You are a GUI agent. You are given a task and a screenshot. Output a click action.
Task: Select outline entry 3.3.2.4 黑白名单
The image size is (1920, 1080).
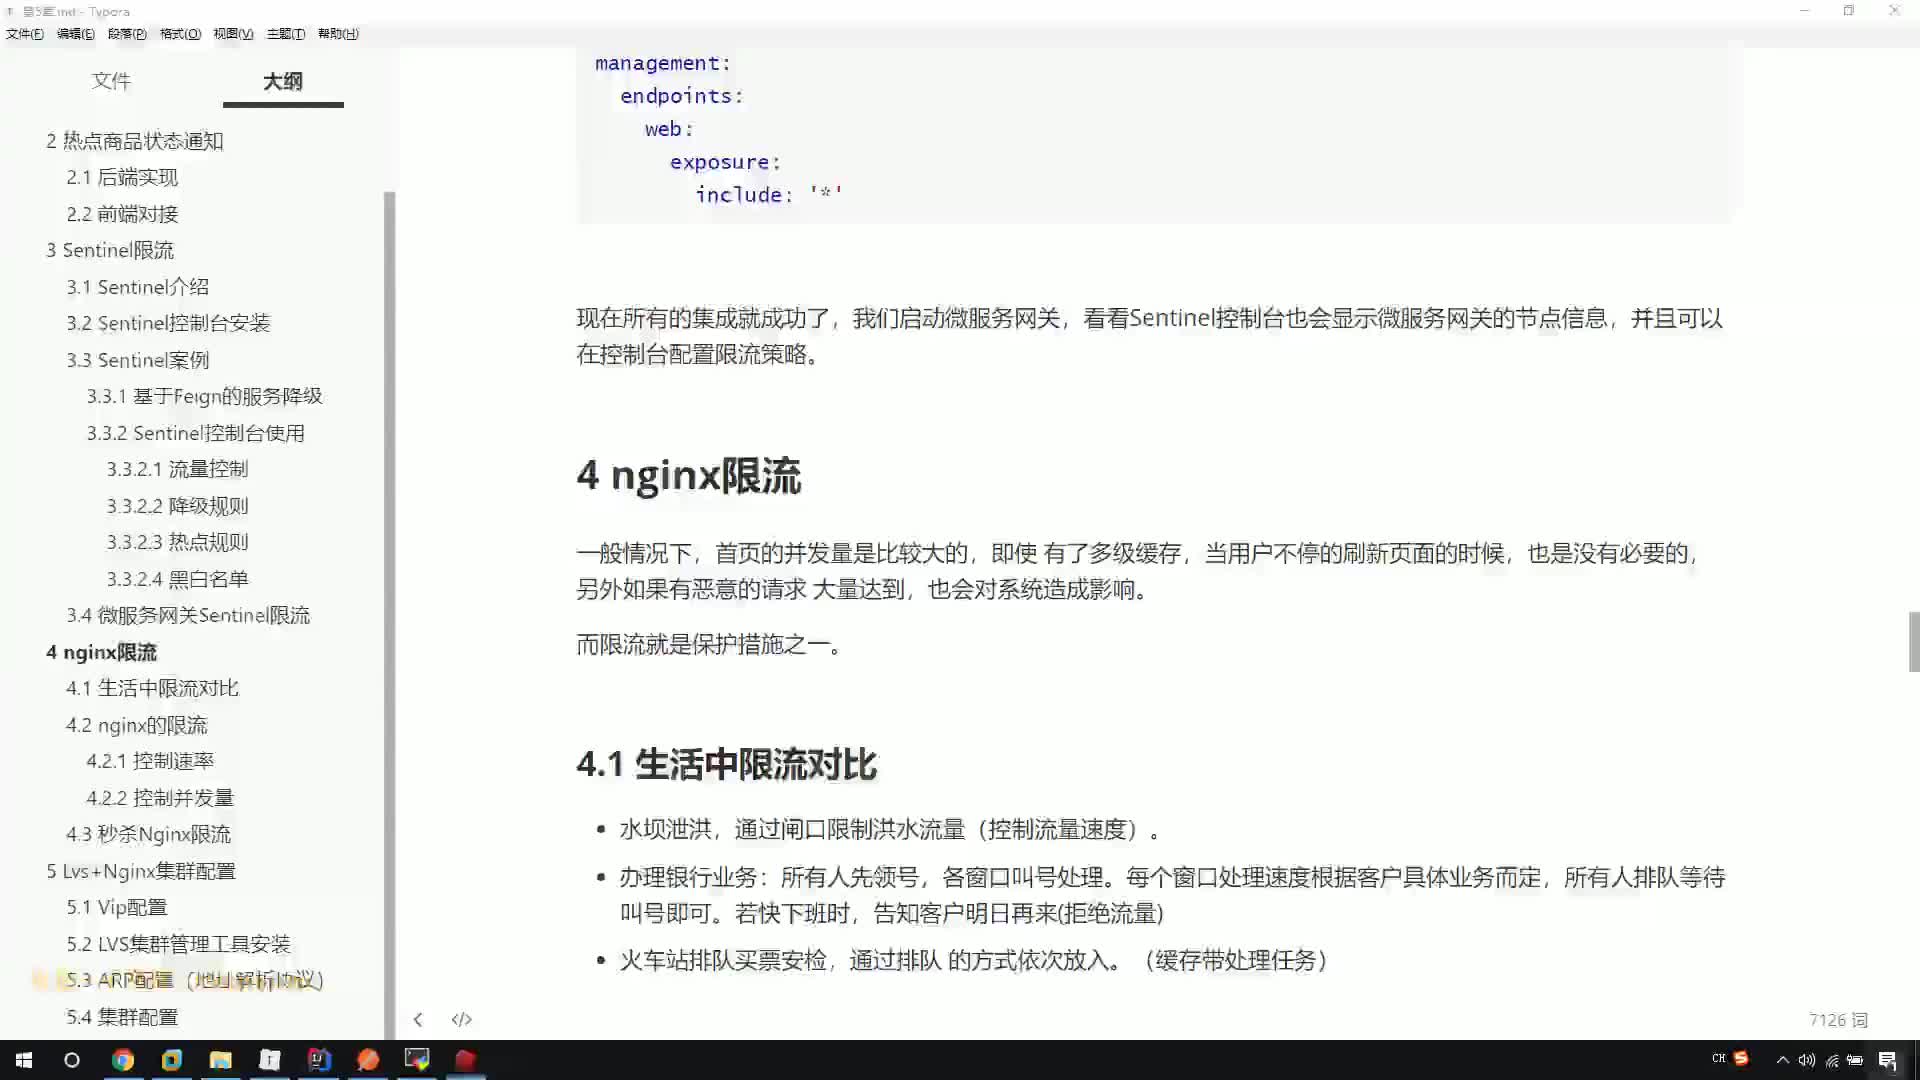(177, 579)
